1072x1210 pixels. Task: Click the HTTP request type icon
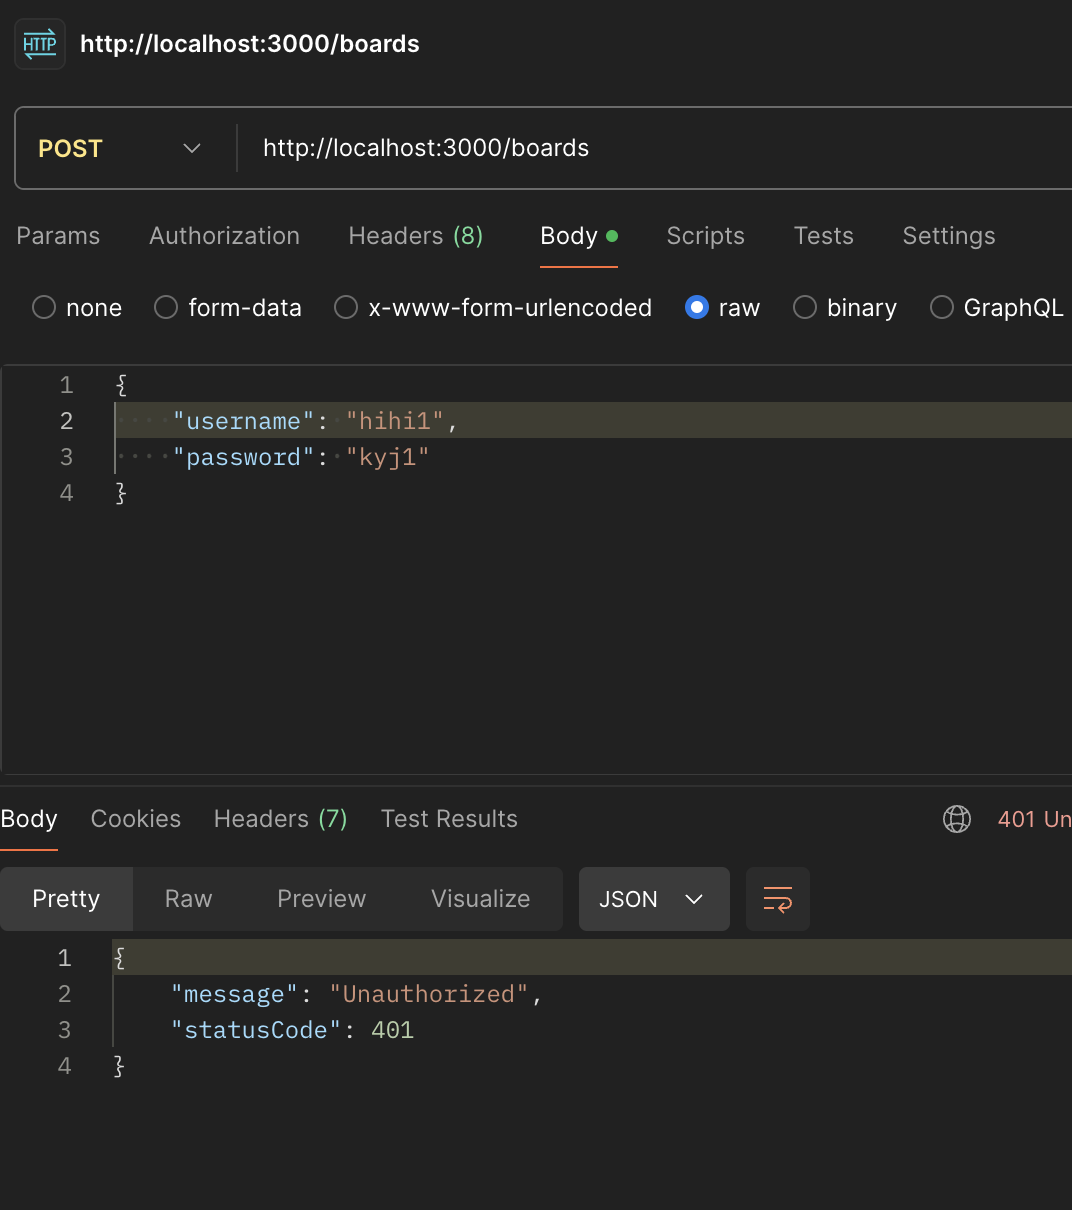(x=40, y=44)
